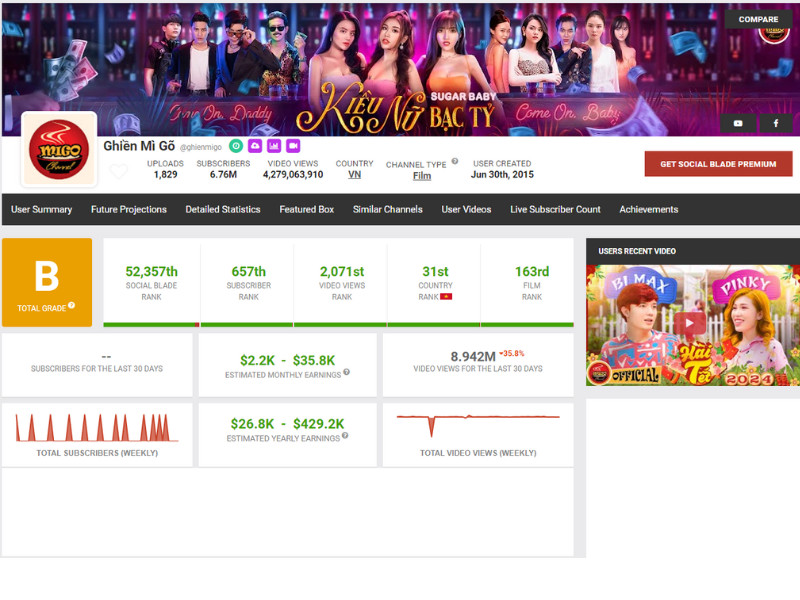Click the Ghiền Mì Gõ channel name

(139, 146)
